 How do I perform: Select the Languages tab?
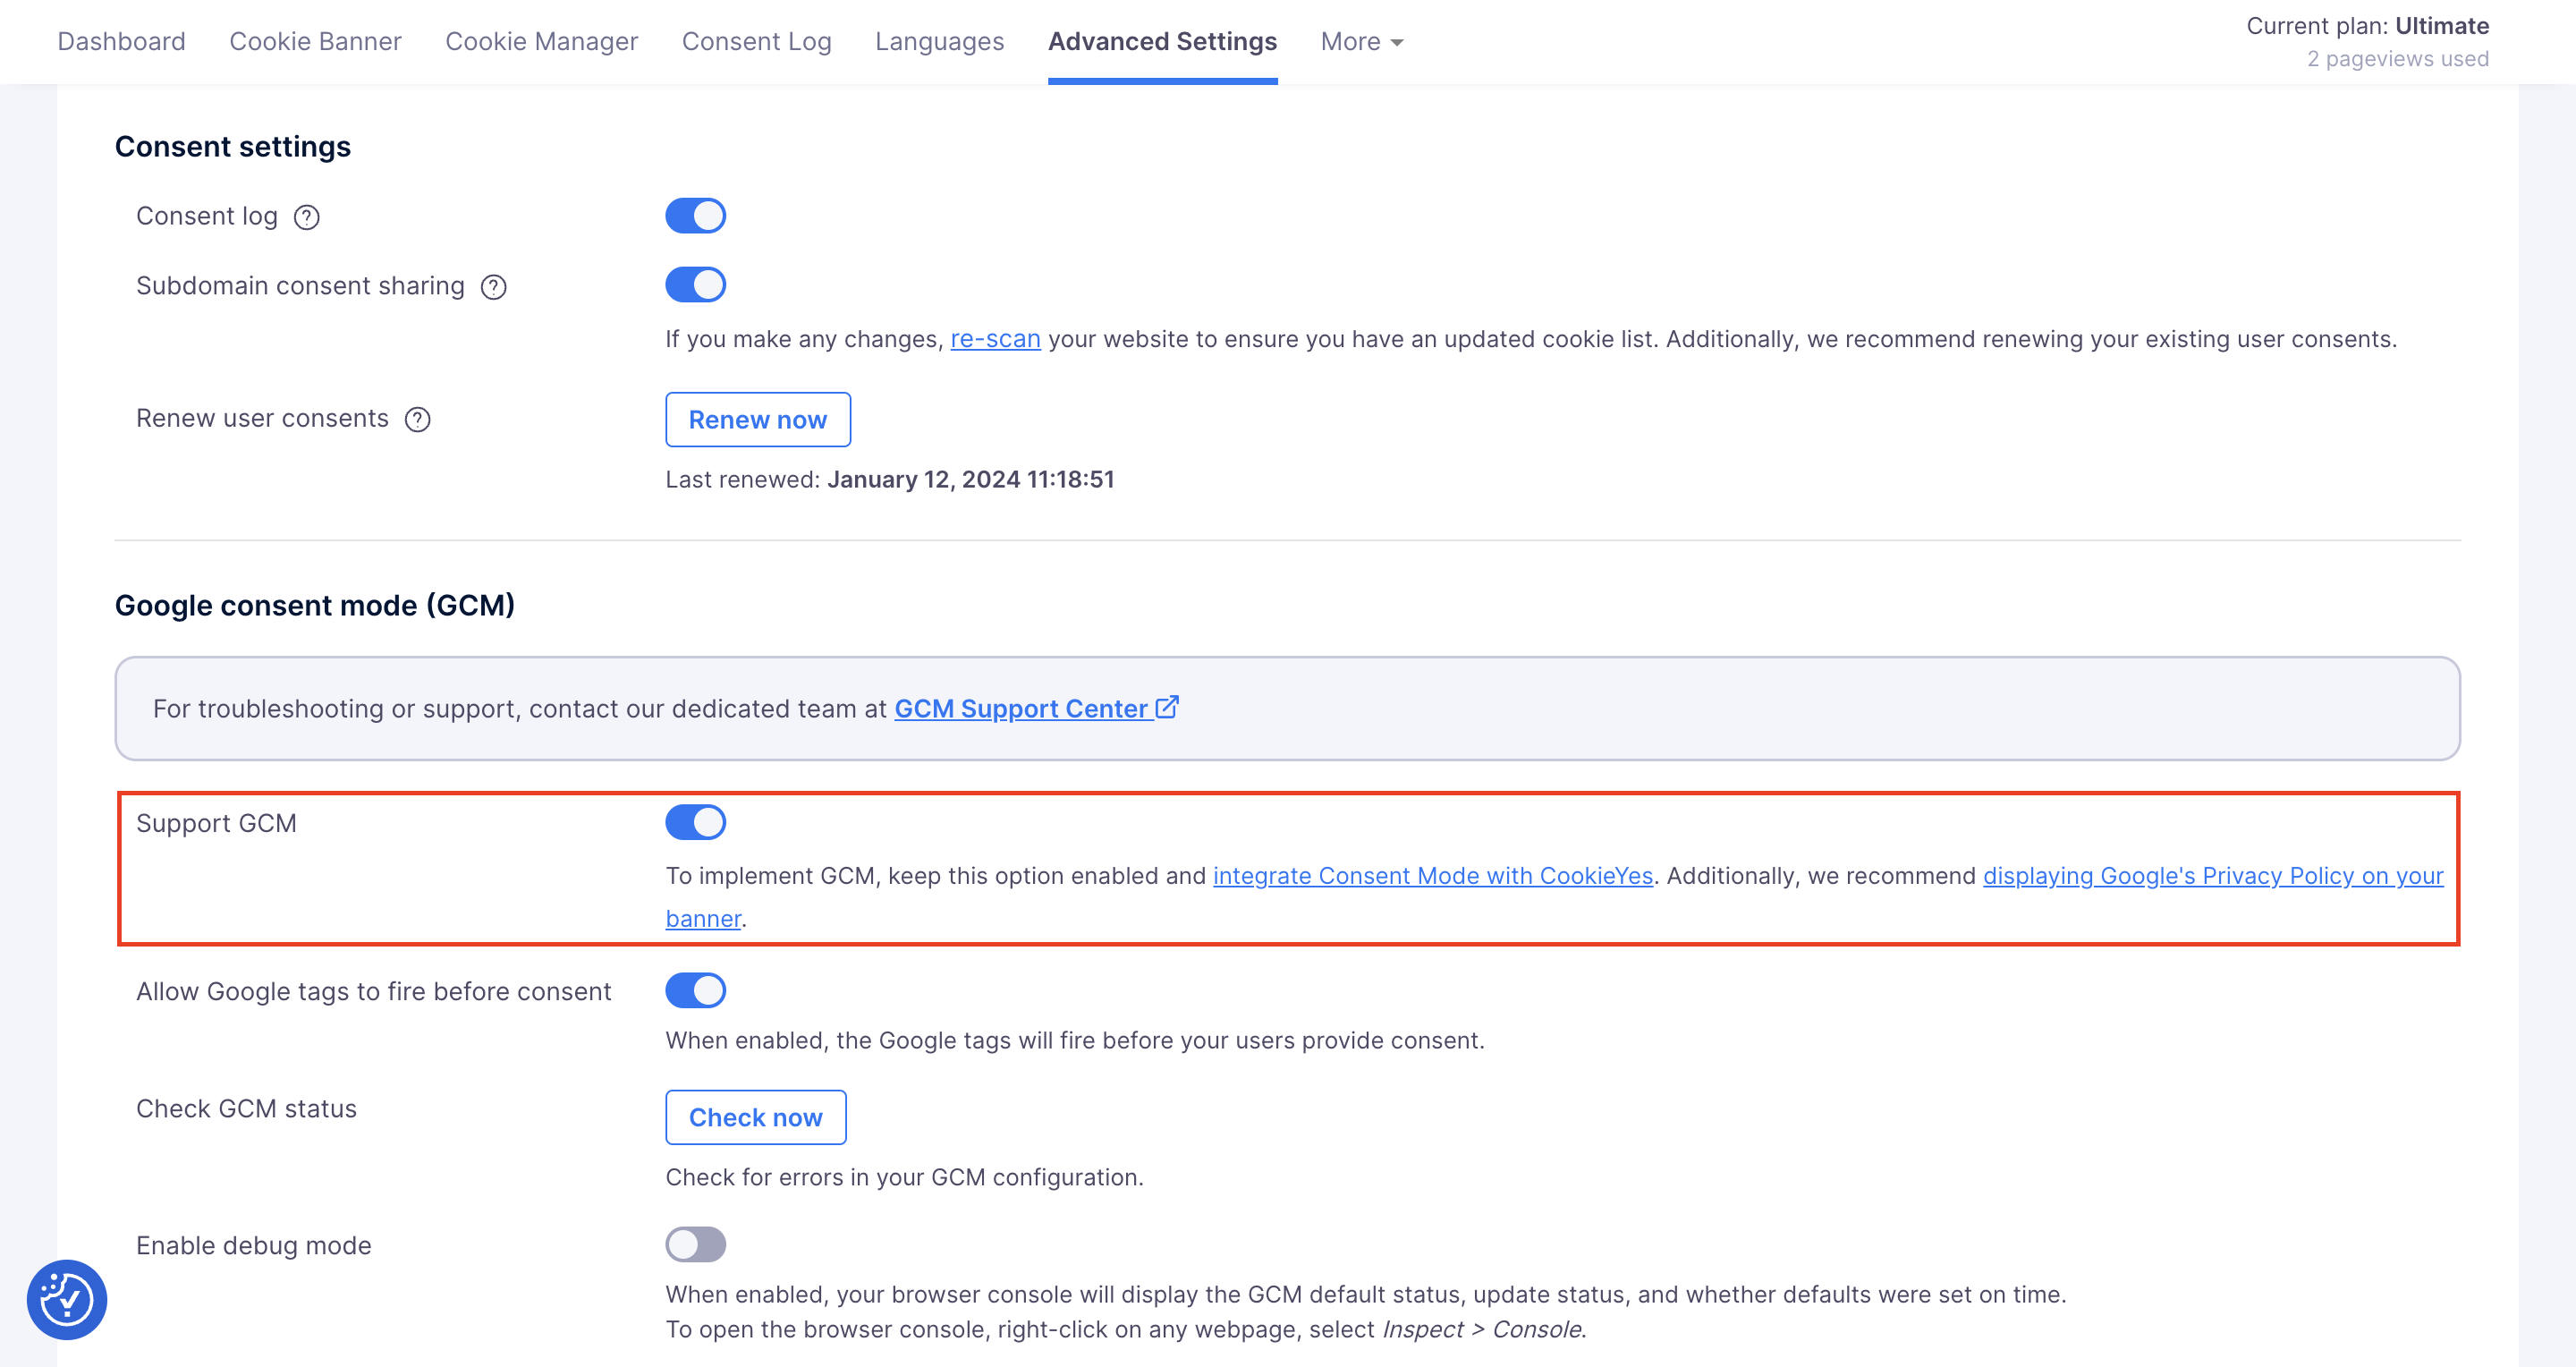click(x=939, y=41)
